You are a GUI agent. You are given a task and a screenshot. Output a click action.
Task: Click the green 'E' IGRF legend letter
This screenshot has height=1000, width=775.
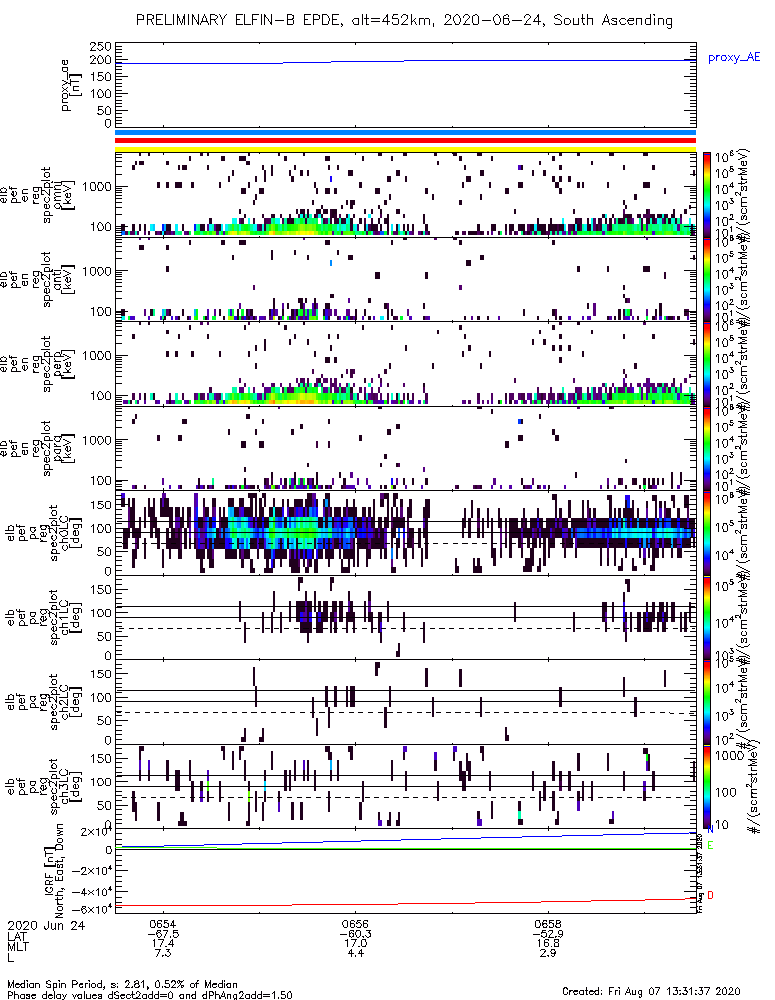tap(711, 846)
